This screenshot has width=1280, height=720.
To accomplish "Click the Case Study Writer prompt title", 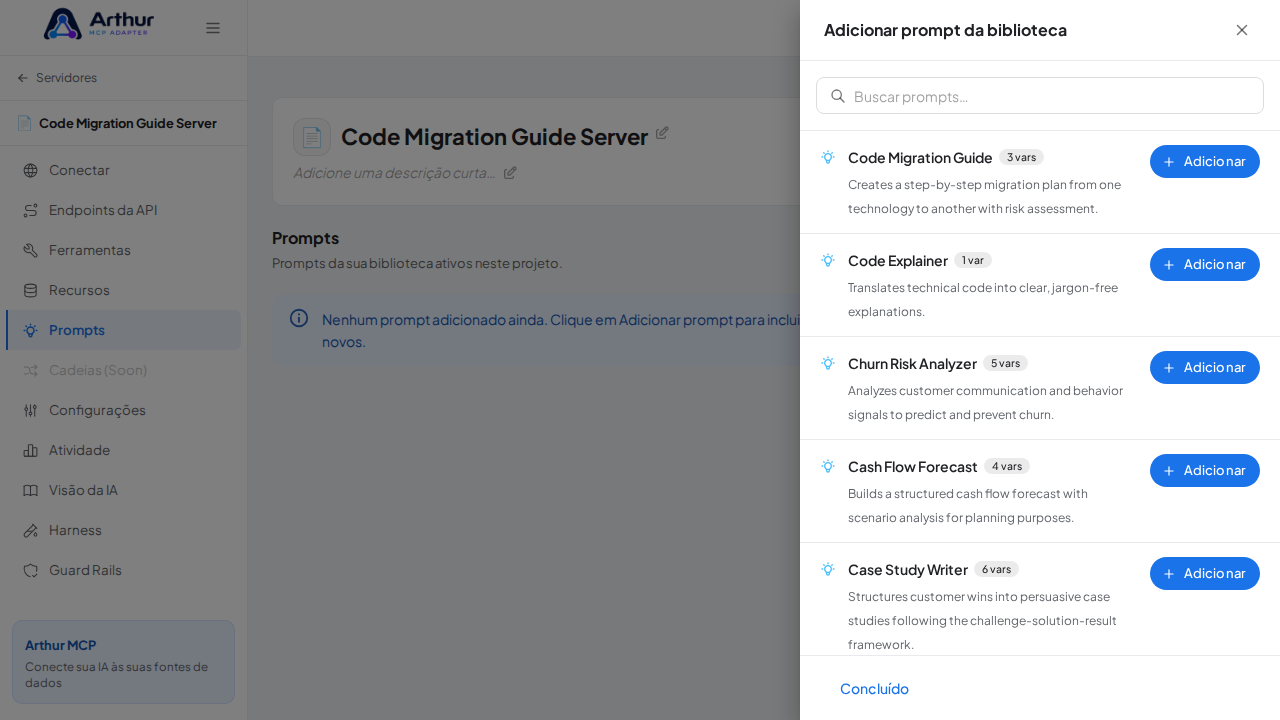I will click(908, 569).
